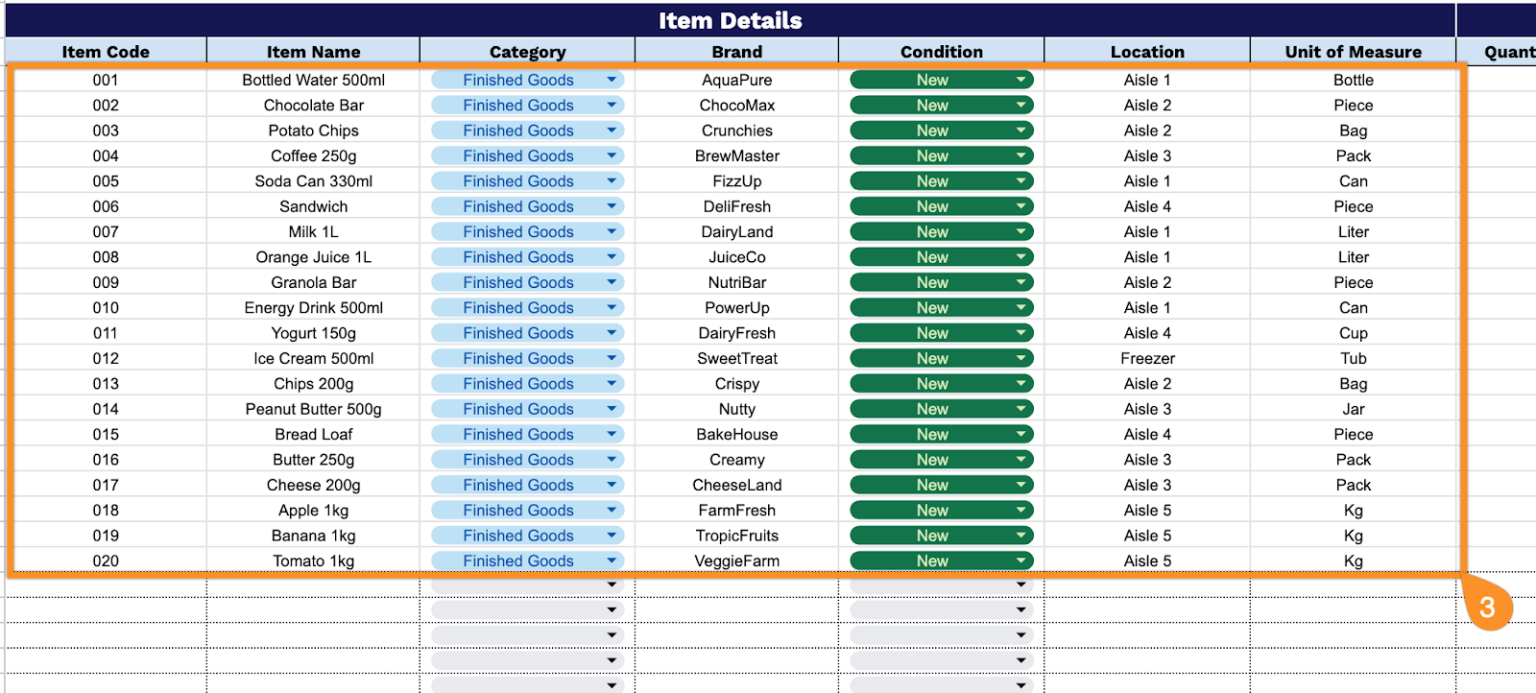Open the empty Category dropdown below row 020
Viewport: 1536px width, 693px height.
pyautogui.click(x=614, y=584)
